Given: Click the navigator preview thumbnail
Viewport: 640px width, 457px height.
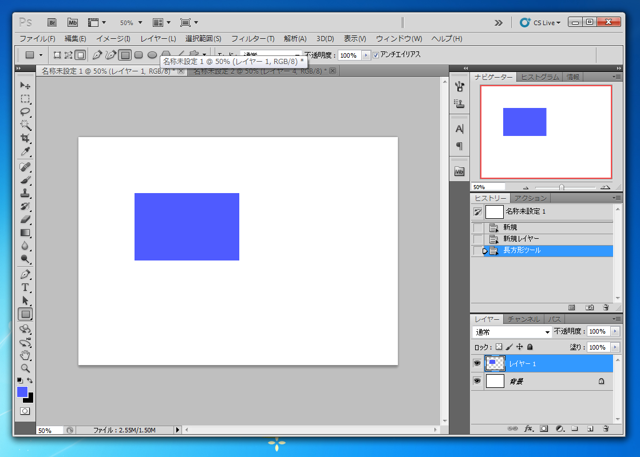Looking at the screenshot, I should pos(545,132).
